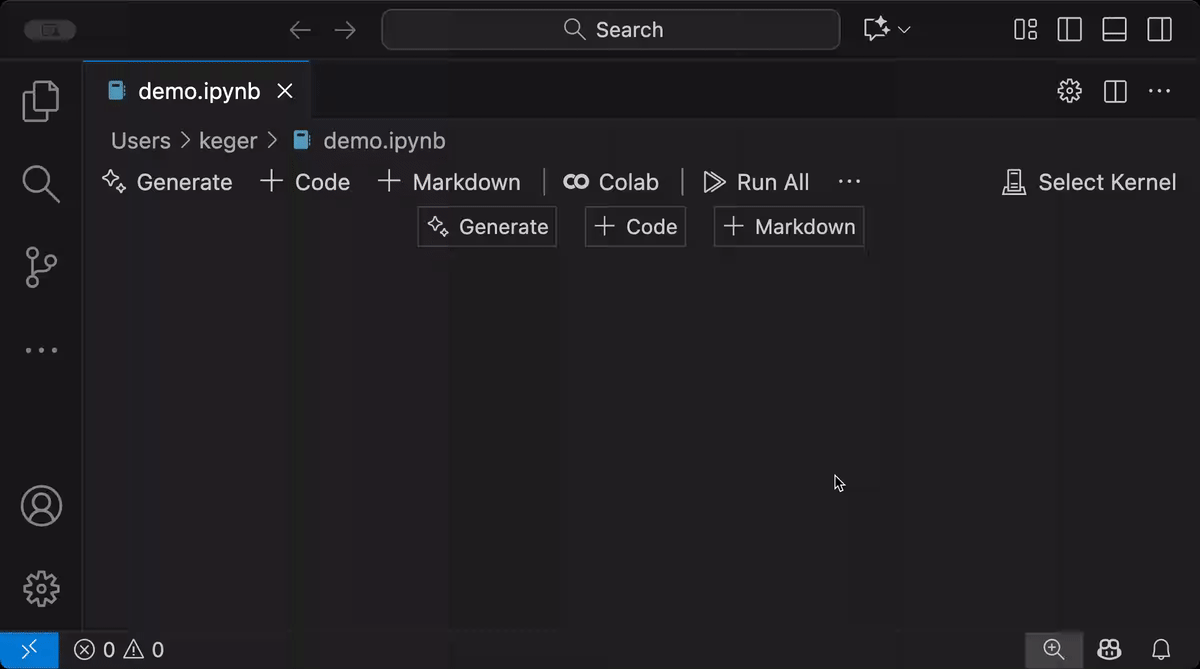1200x669 pixels.
Task: Open notebook settings gear icon
Action: [1069, 91]
